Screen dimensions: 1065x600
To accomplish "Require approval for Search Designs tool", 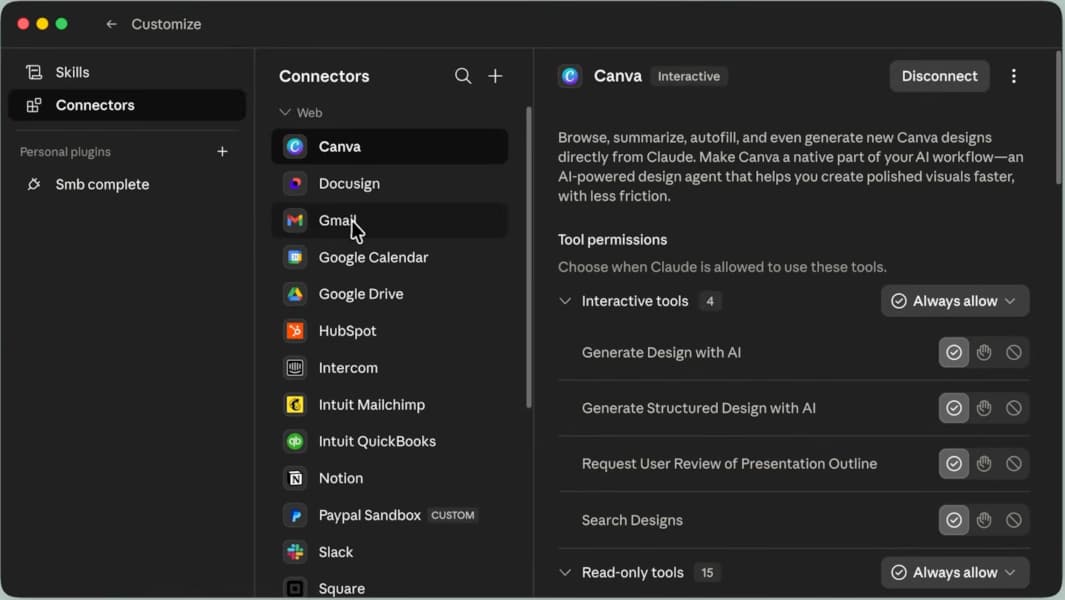I will [983, 520].
